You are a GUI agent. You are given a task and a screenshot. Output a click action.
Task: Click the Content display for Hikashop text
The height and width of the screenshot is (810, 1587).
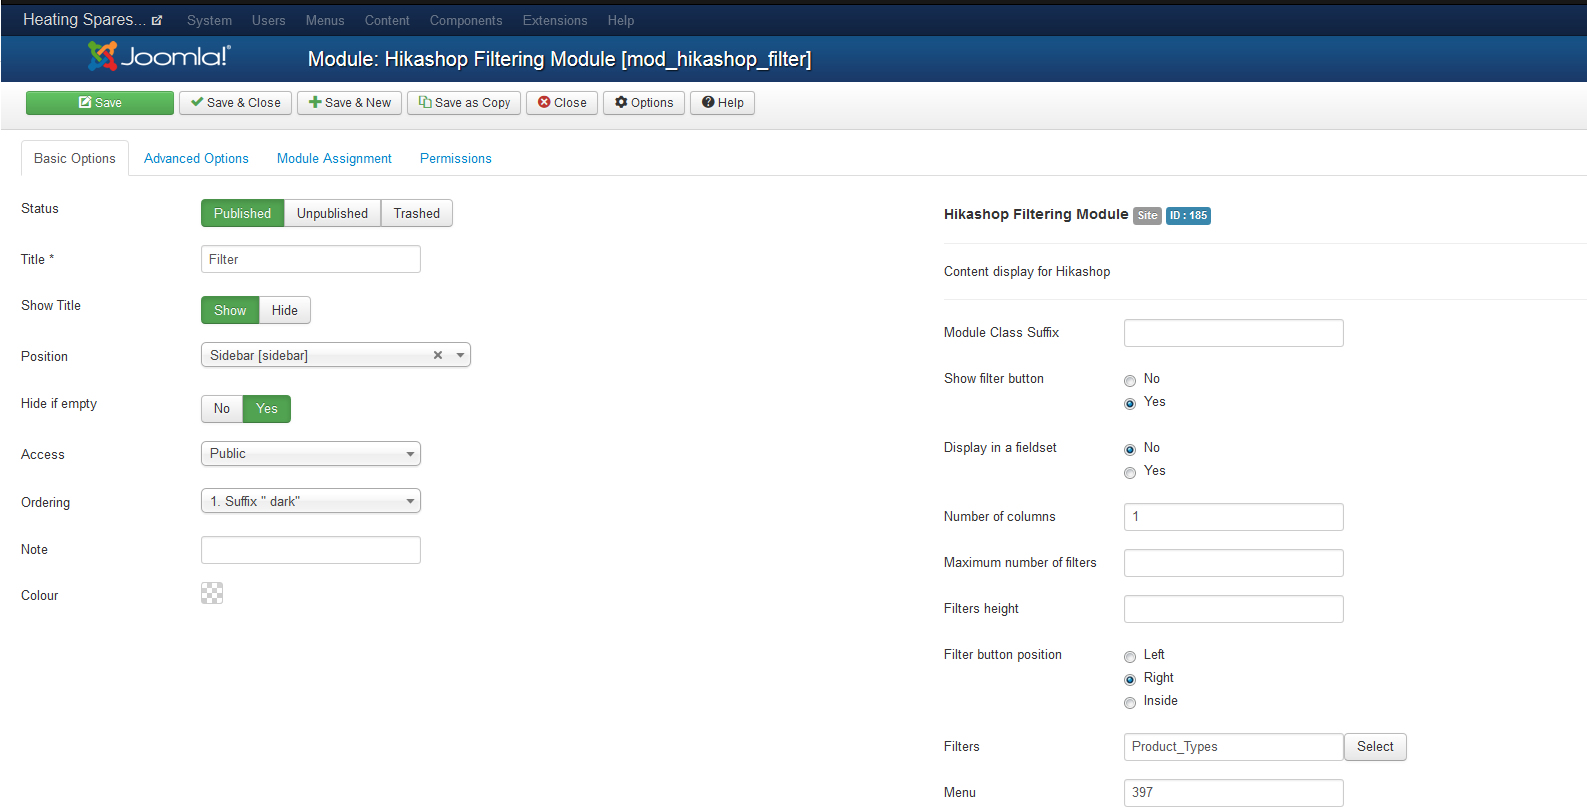click(1027, 271)
